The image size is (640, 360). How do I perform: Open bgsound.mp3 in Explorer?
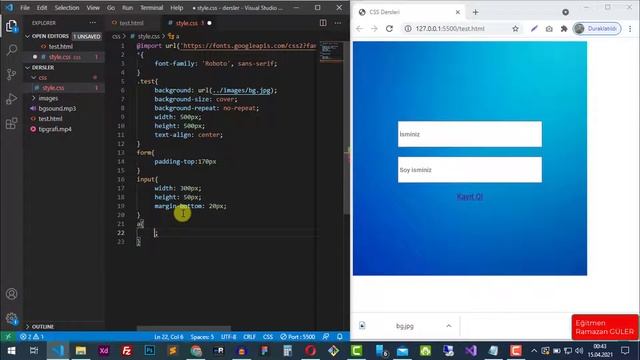[x=57, y=109]
